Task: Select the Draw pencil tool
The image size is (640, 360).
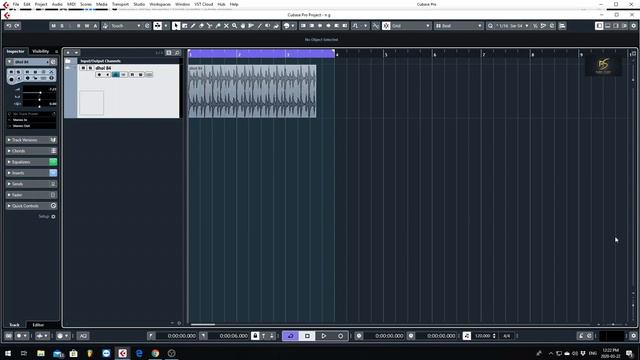Action: tap(193, 26)
